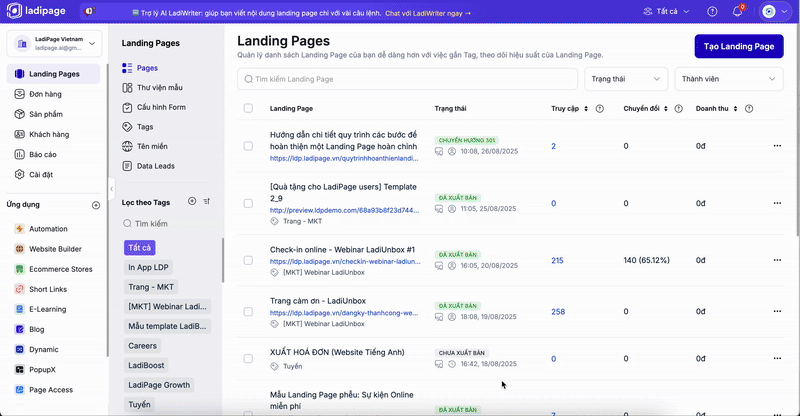Filter by 'In App LDP' tag

[148, 267]
